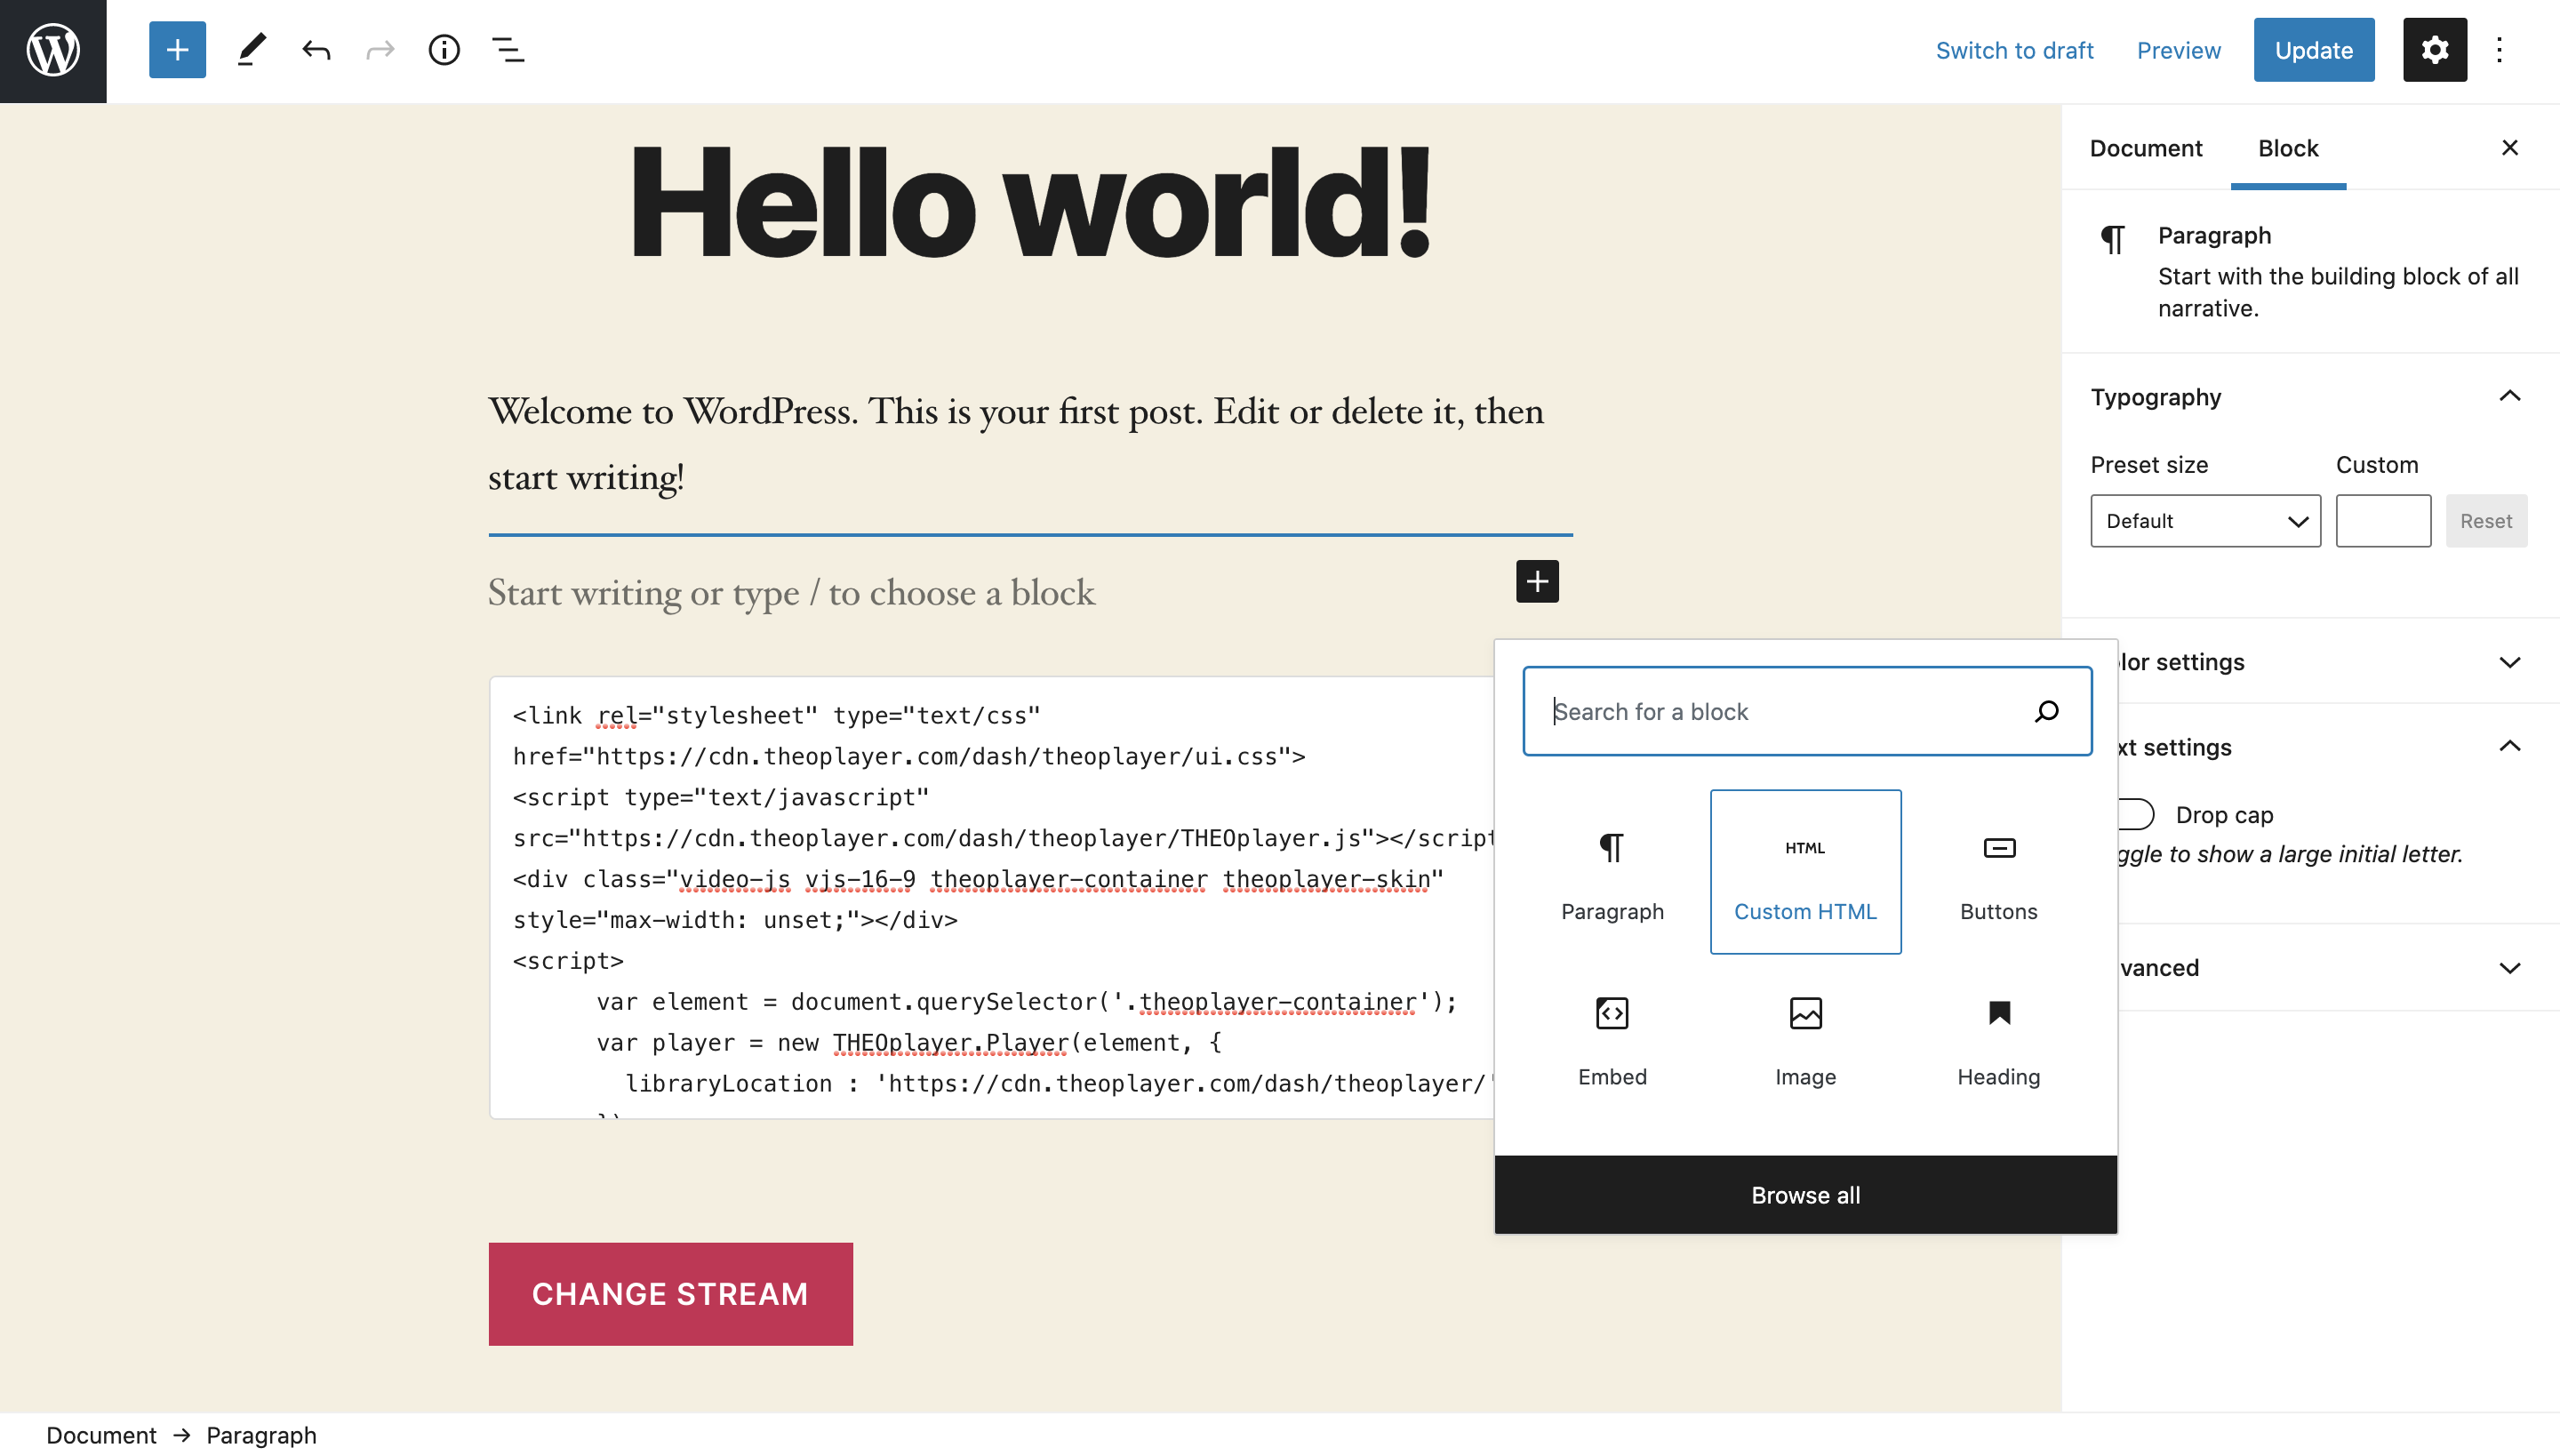Toggle the settings gear sidebar

(x=2434, y=50)
